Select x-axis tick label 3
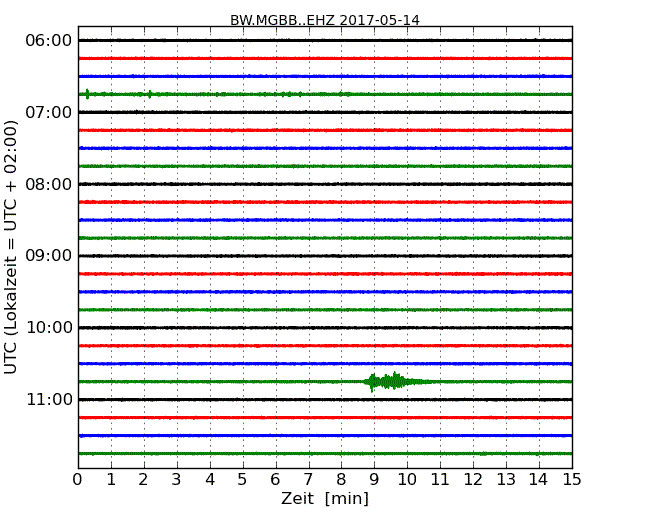 click(x=177, y=480)
